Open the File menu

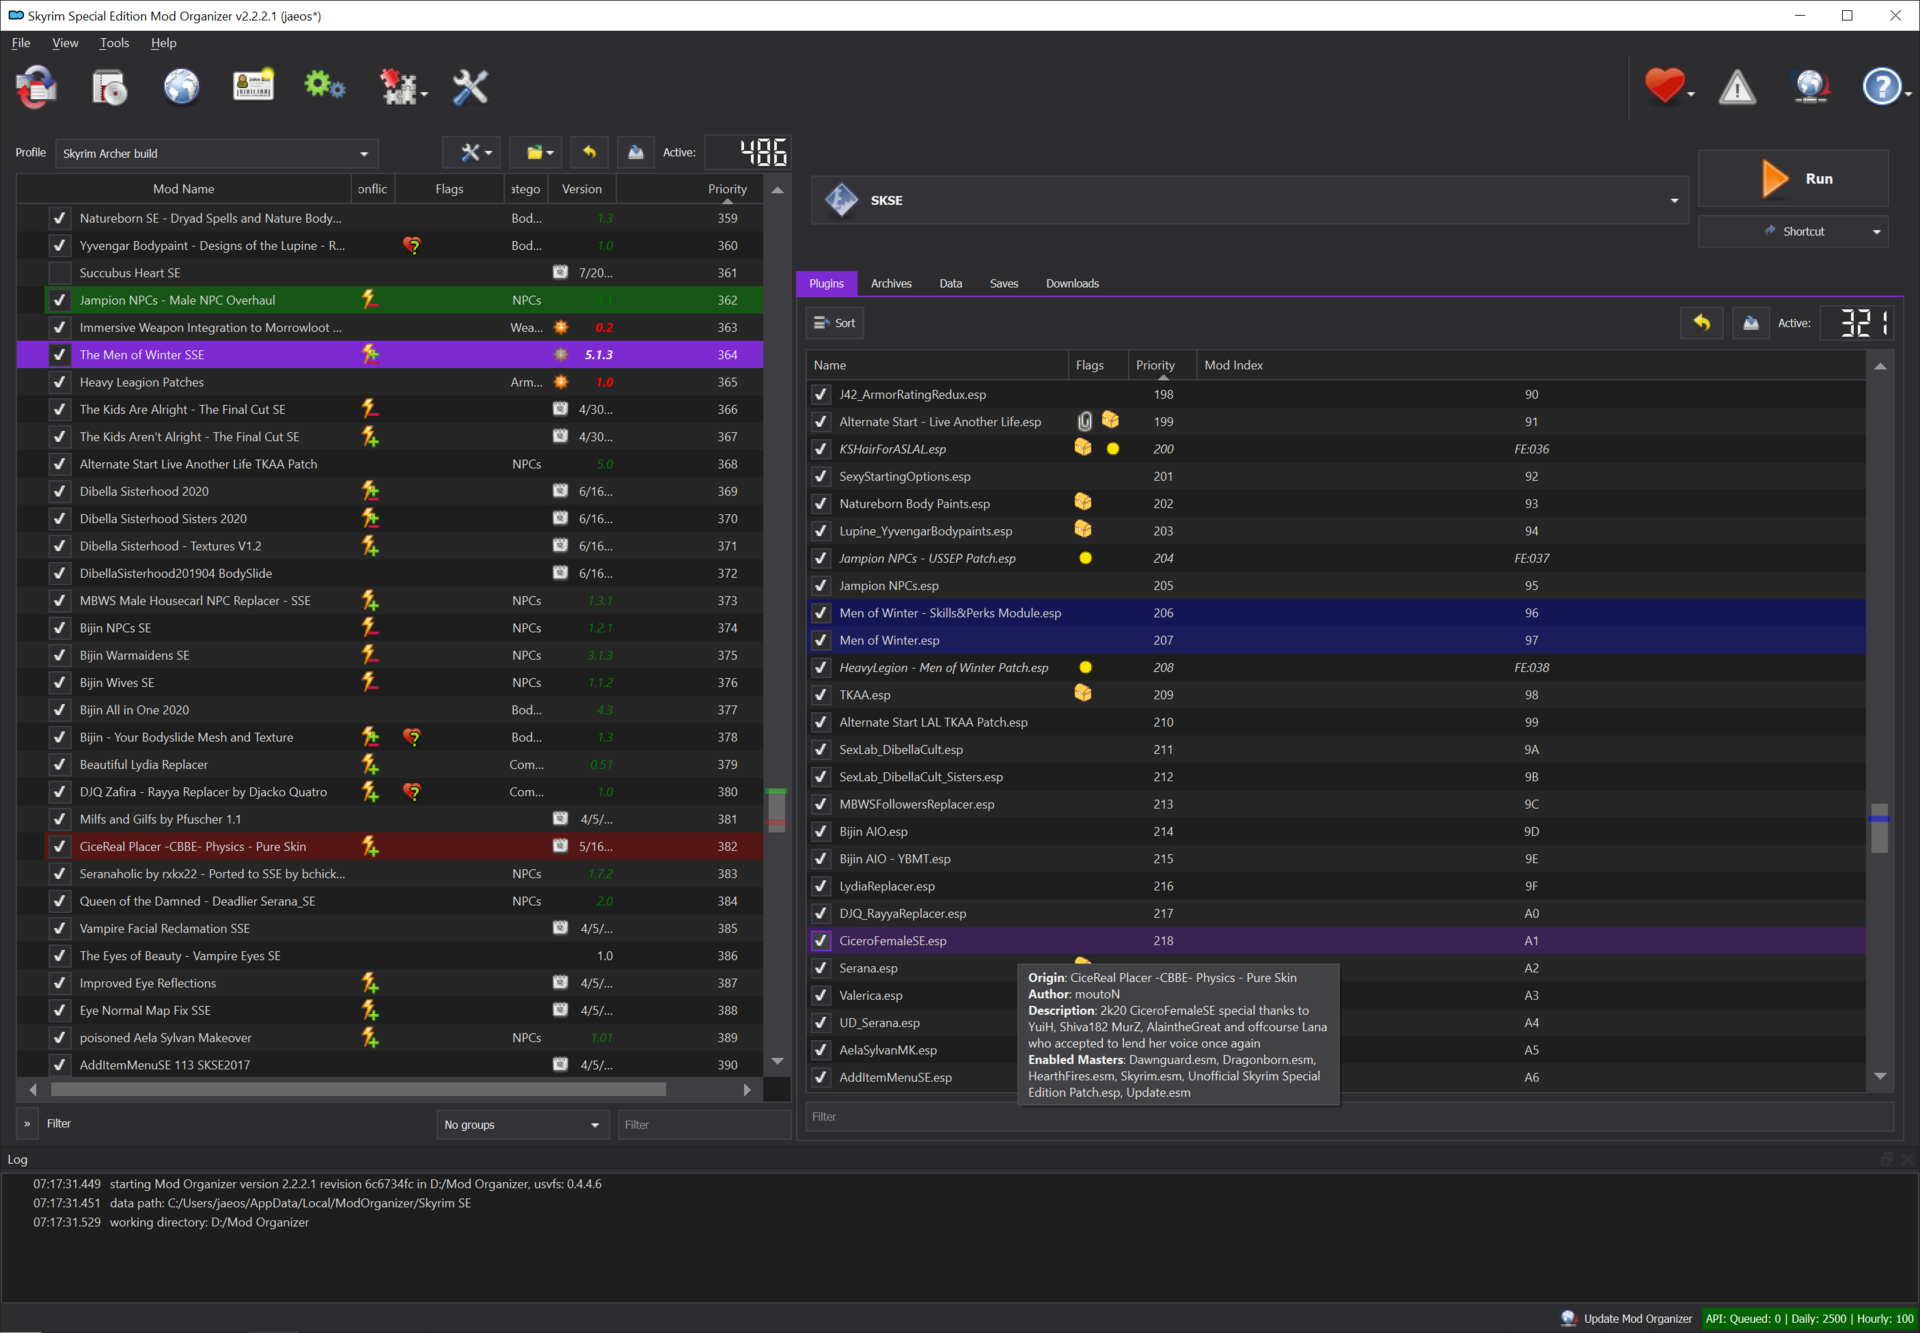point(21,43)
